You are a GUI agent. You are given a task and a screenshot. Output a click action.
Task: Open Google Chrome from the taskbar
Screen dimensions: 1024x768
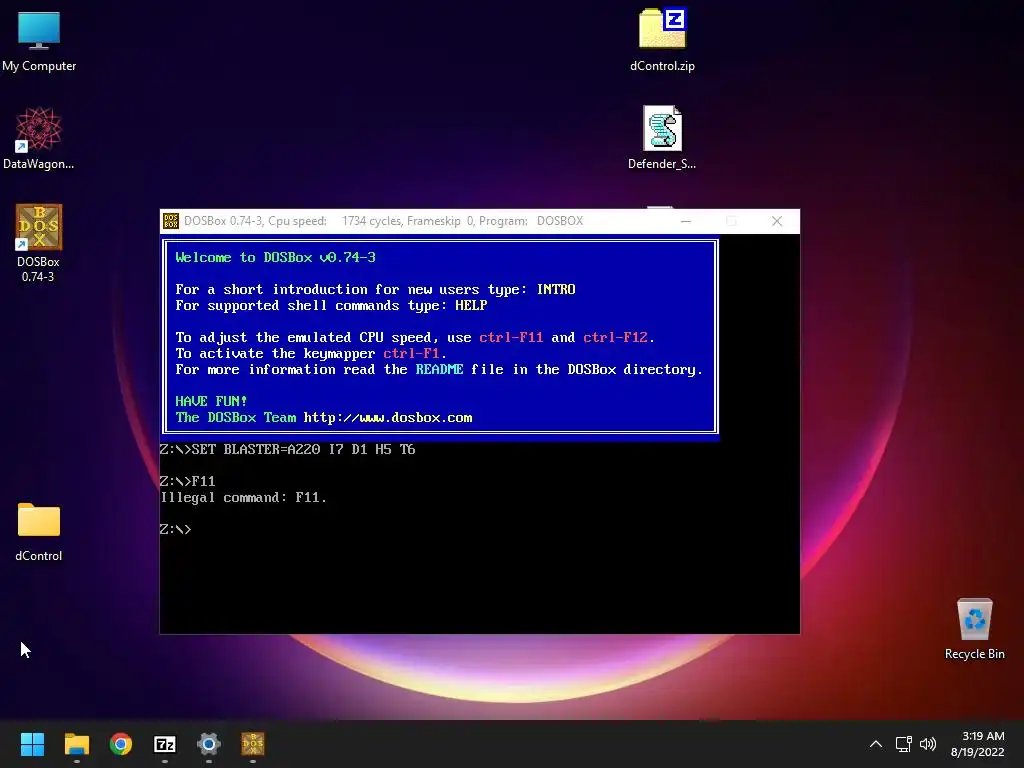121,744
